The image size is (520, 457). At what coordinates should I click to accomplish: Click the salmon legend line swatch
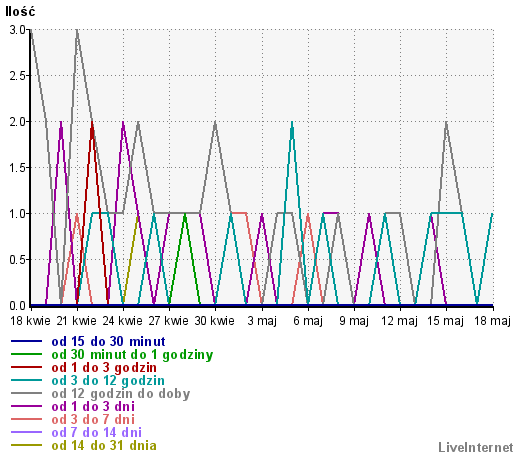coord(26,419)
